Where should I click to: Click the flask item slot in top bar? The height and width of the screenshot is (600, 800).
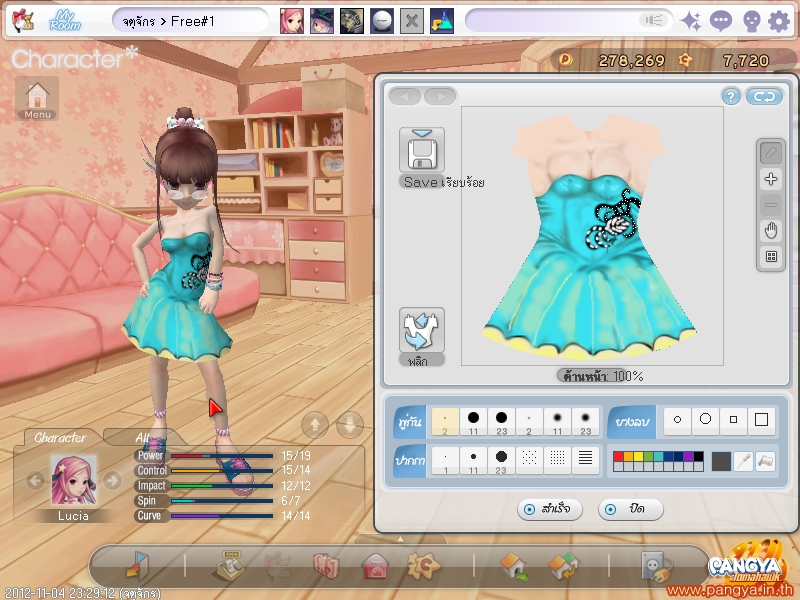tap(442, 21)
